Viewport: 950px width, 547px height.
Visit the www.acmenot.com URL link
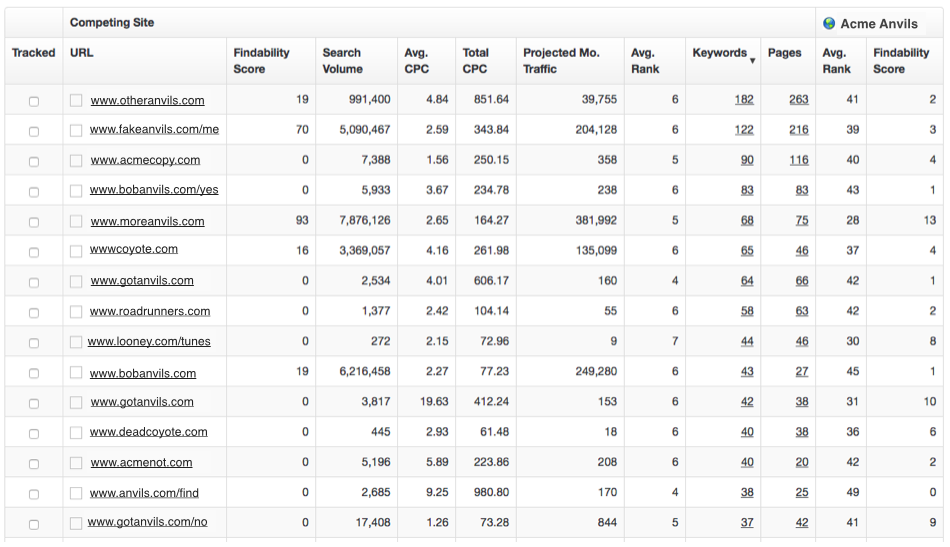[x=141, y=463]
